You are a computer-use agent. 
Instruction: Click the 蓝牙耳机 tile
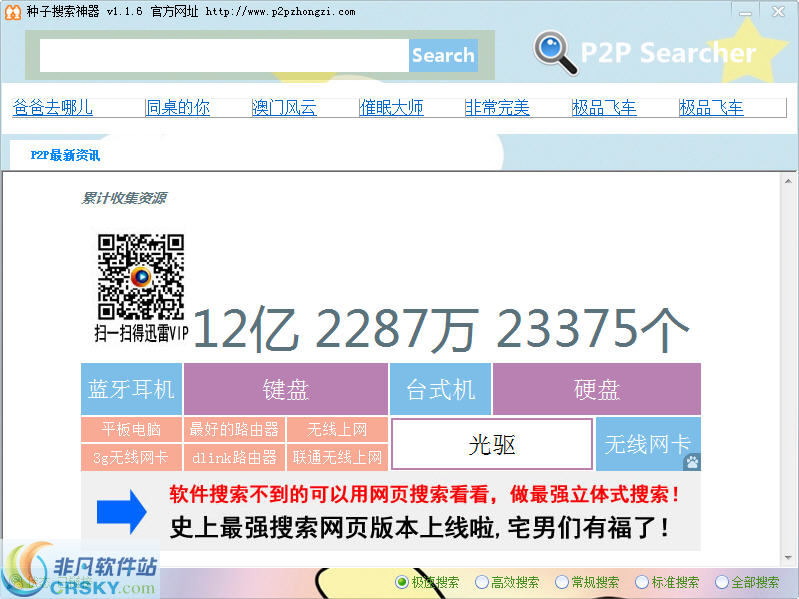pos(131,389)
